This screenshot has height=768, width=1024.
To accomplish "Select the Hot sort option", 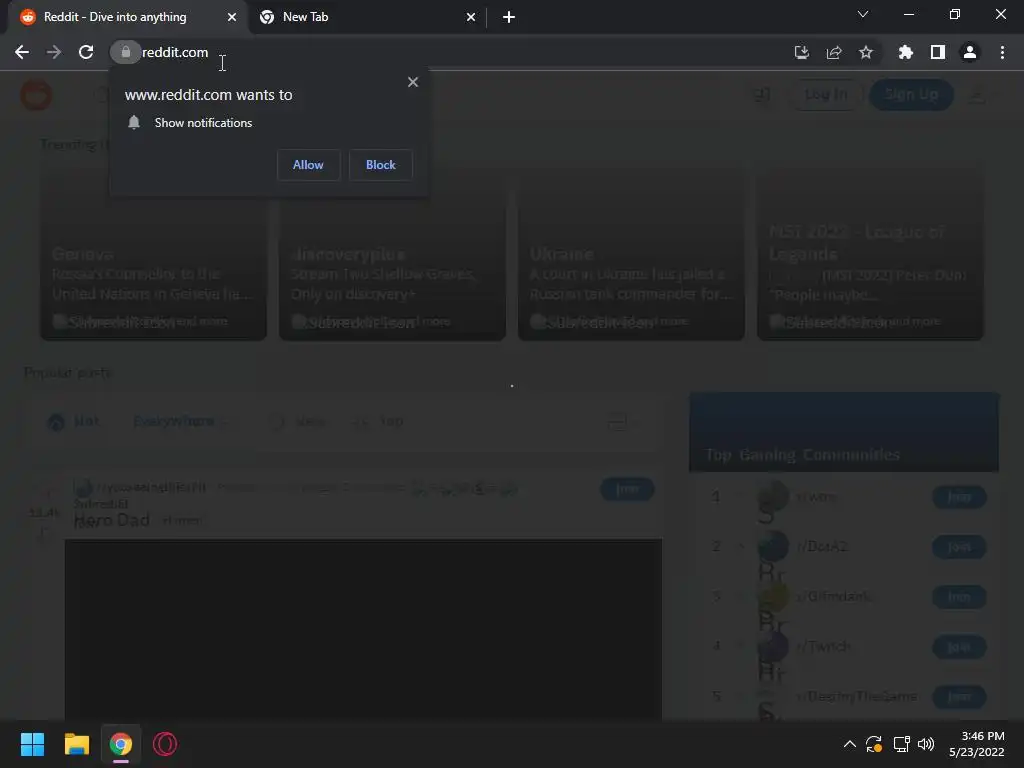I will click(x=73, y=422).
